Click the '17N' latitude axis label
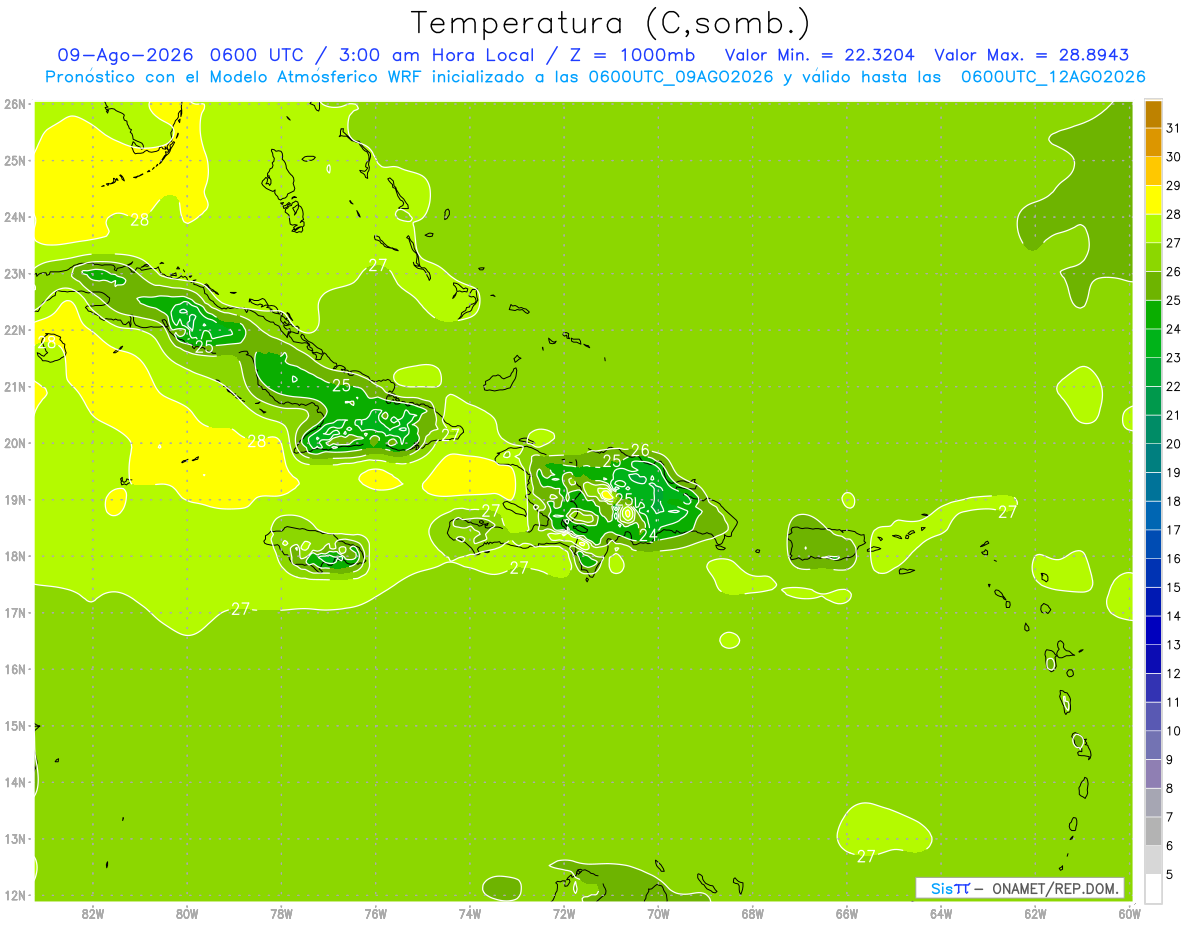The image size is (1200, 927). [x=14, y=613]
